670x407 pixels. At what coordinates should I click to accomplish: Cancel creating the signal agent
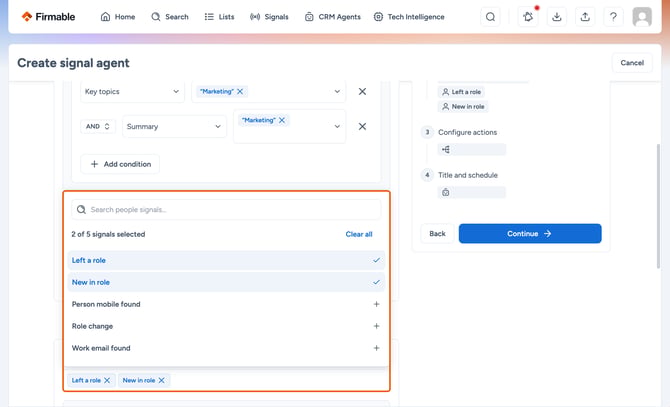pos(632,63)
